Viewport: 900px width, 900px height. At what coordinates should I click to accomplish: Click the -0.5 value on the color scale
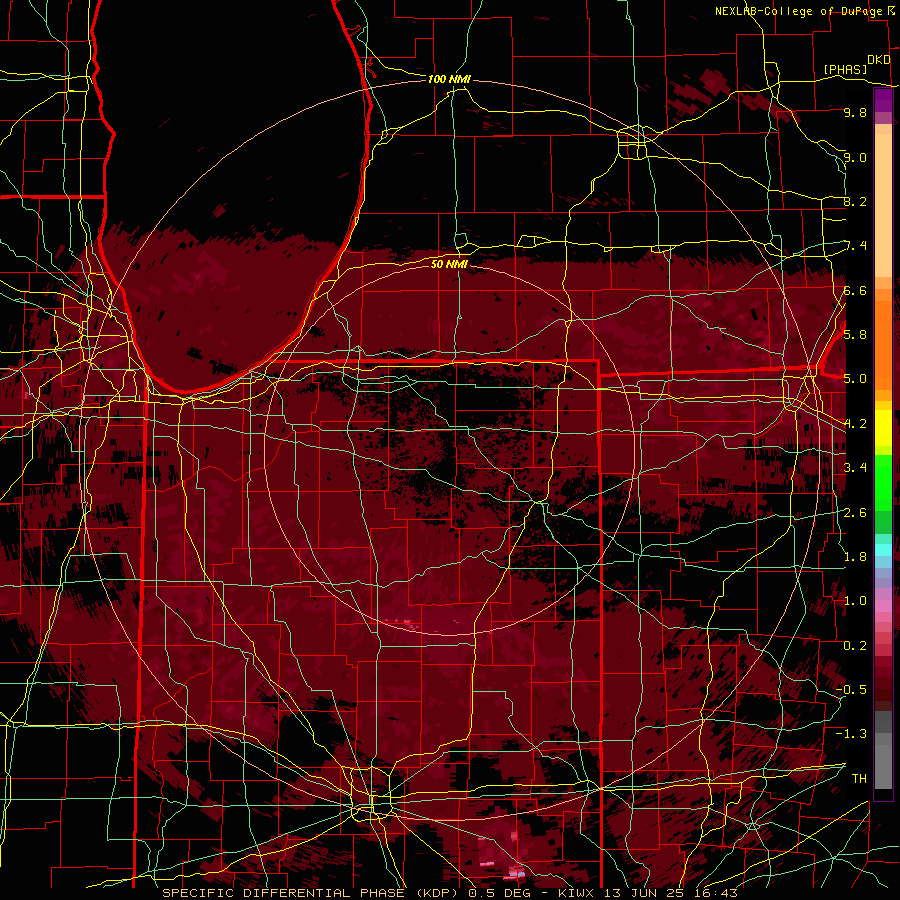[851, 690]
